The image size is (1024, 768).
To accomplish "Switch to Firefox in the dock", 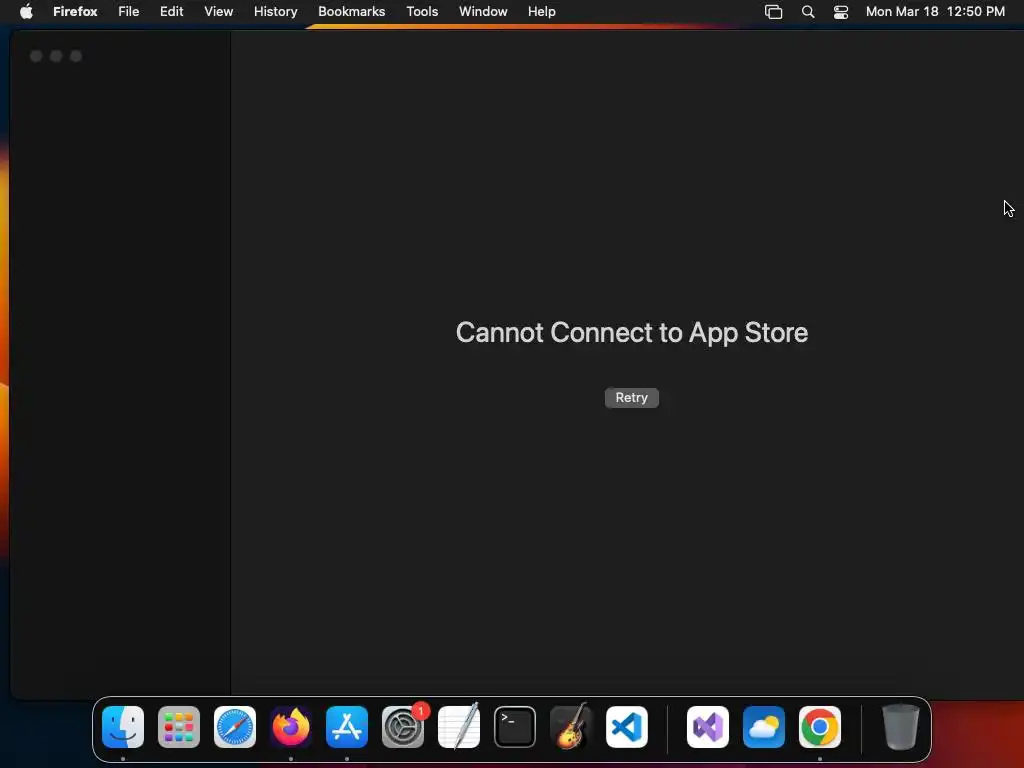I will (291, 727).
